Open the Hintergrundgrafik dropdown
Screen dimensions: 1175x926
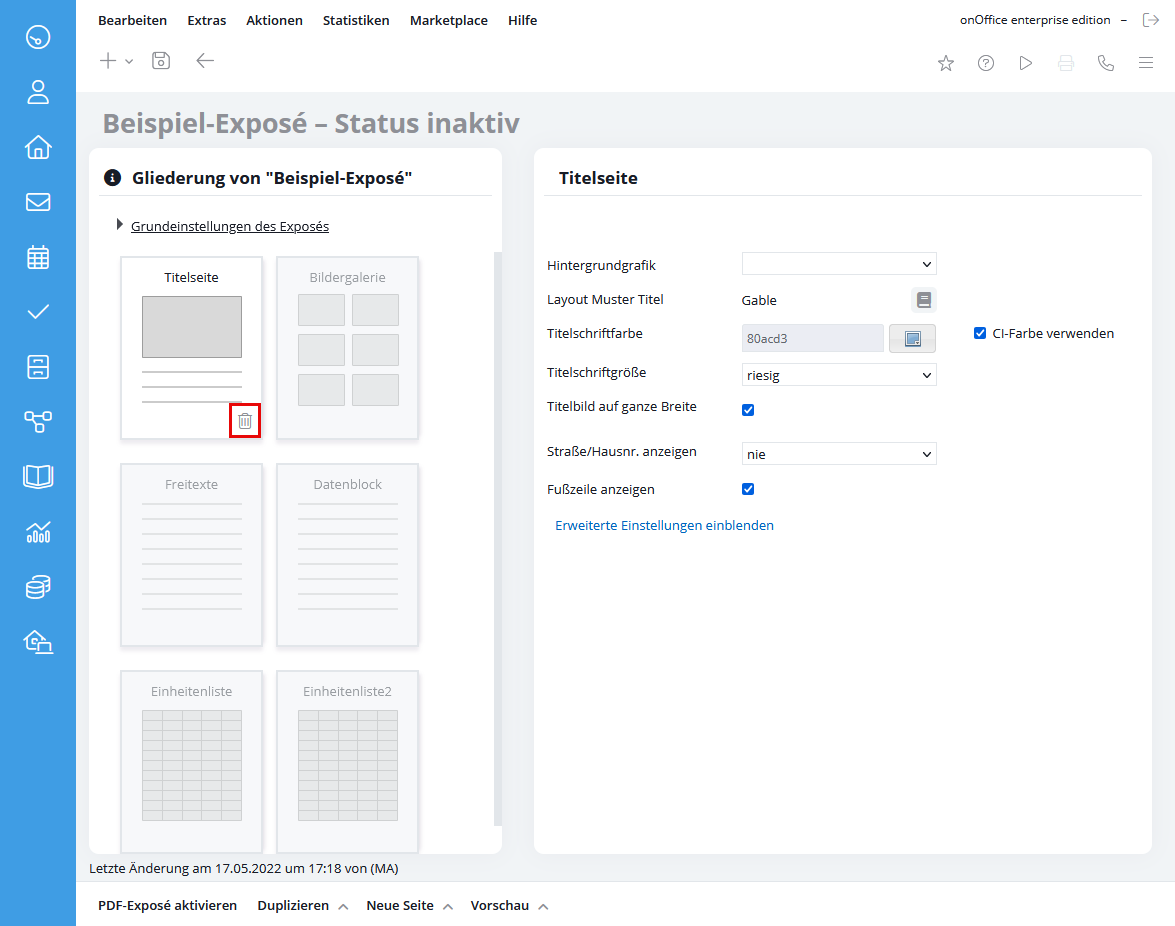point(839,264)
